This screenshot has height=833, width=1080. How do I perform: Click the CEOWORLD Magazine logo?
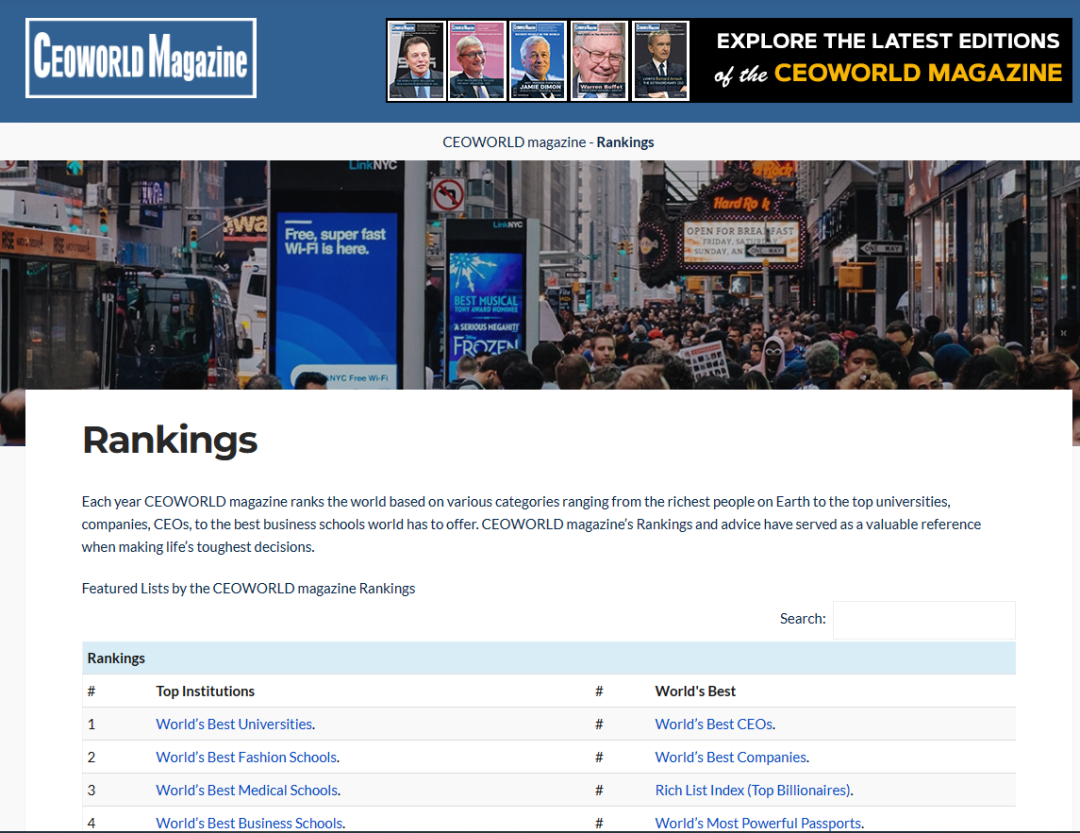(x=141, y=58)
